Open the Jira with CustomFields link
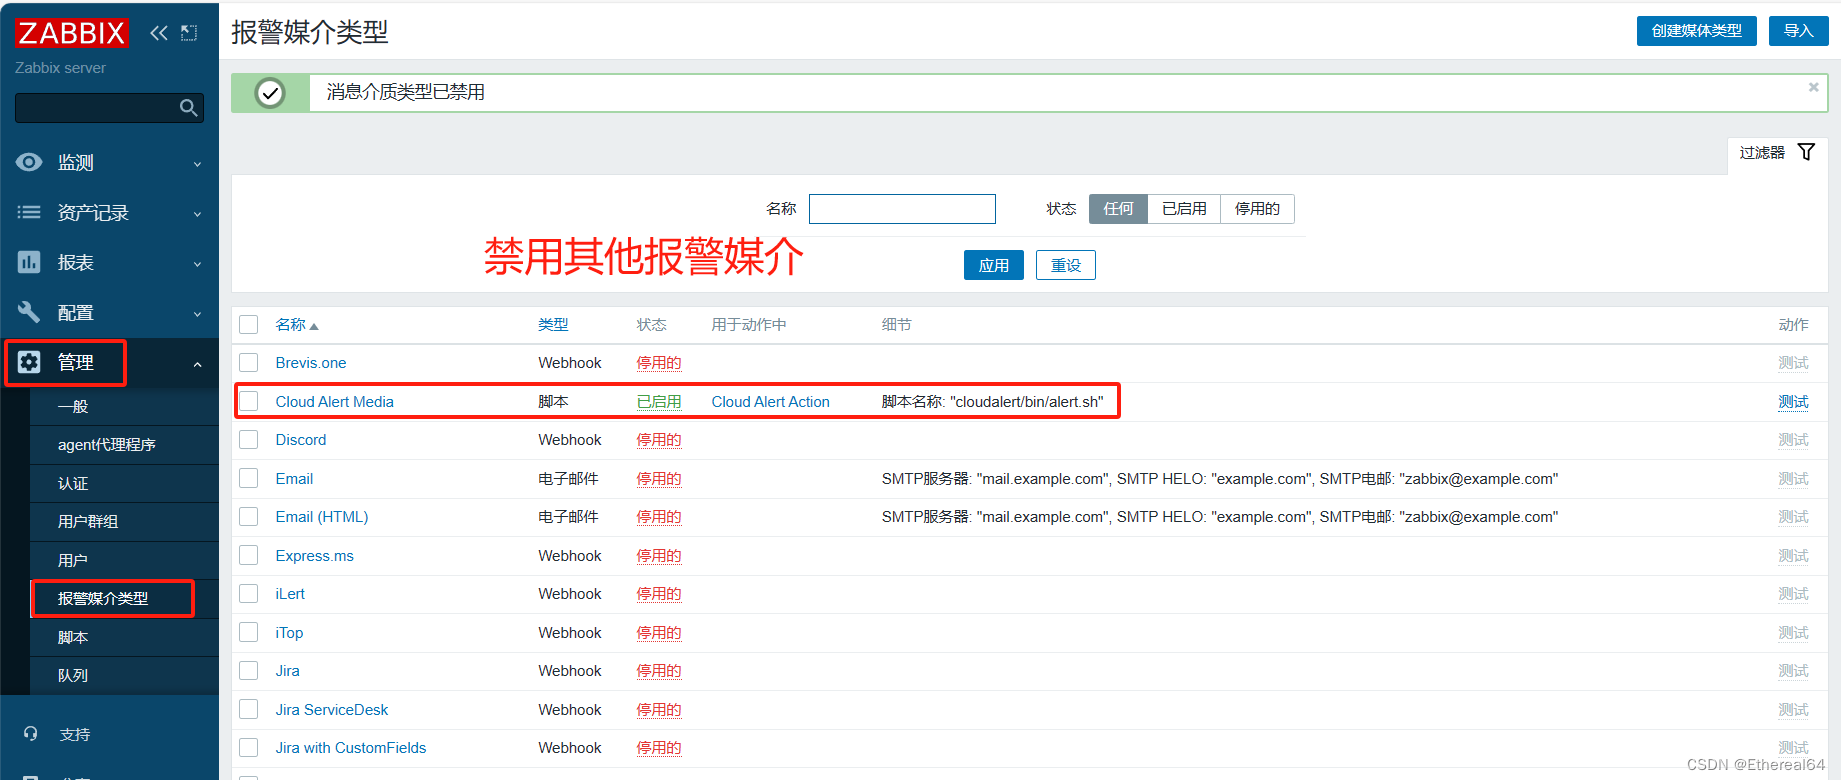This screenshot has width=1841, height=780. click(351, 748)
